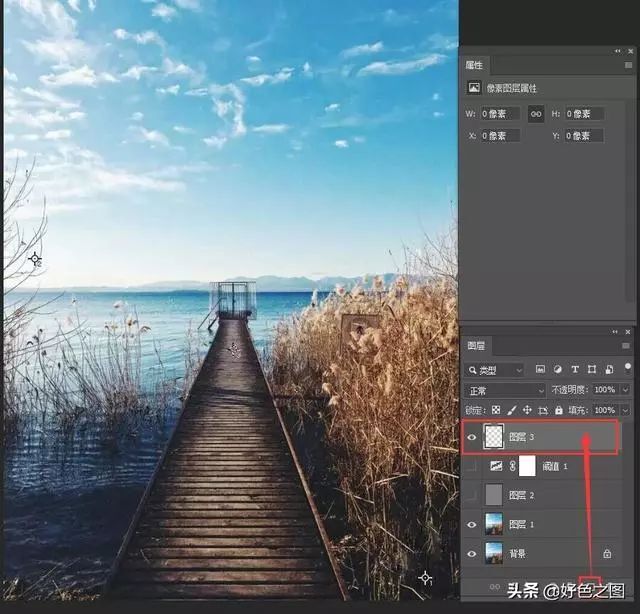The width and height of the screenshot is (640, 614).
Task: Toggle the width-height link in Properties
Action: pos(536,114)
